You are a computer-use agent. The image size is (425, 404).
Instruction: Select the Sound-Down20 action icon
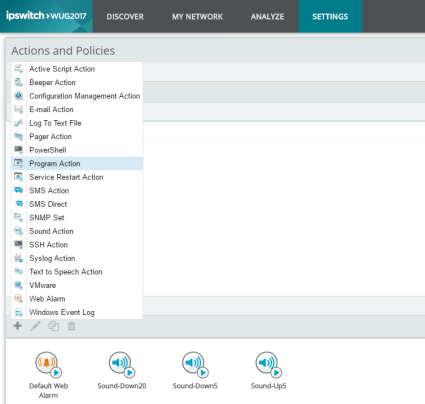(122, 364)
